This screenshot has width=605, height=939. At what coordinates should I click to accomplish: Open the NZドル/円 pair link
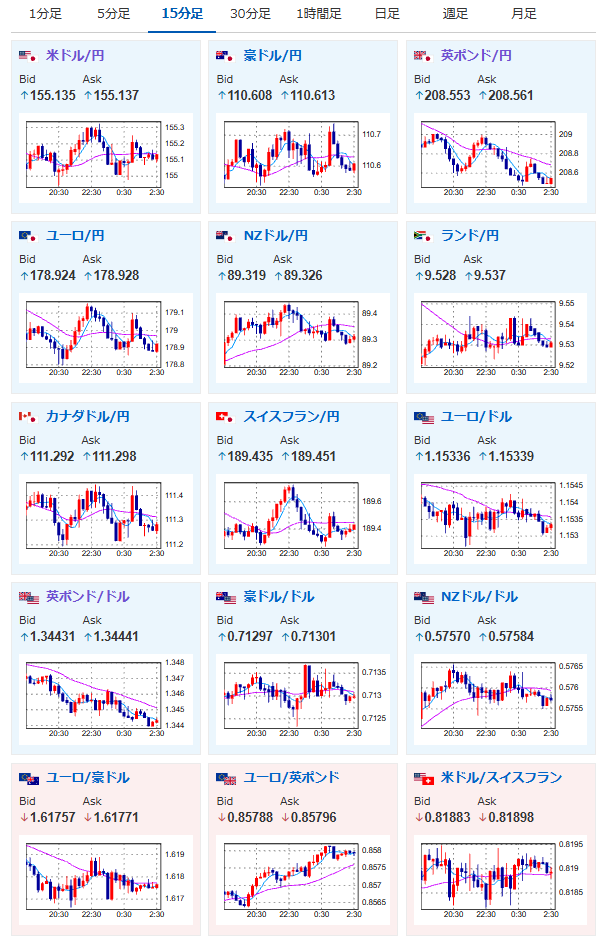276,236
